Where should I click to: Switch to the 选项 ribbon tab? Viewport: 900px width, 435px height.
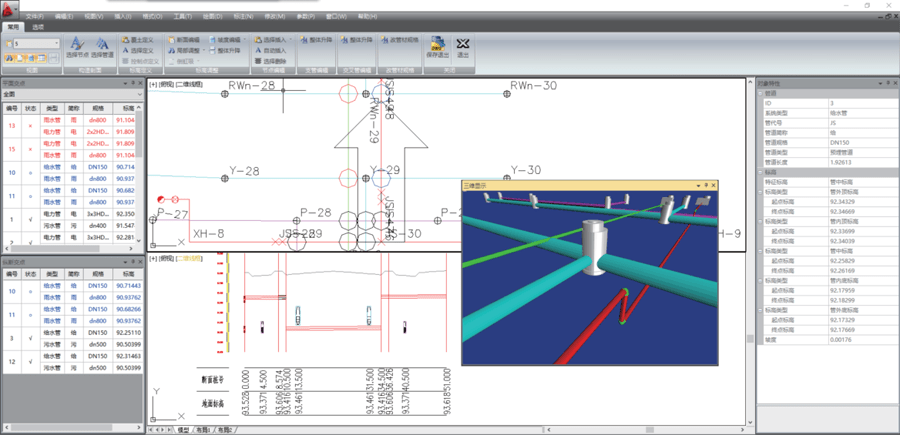(x=38, y=27)
